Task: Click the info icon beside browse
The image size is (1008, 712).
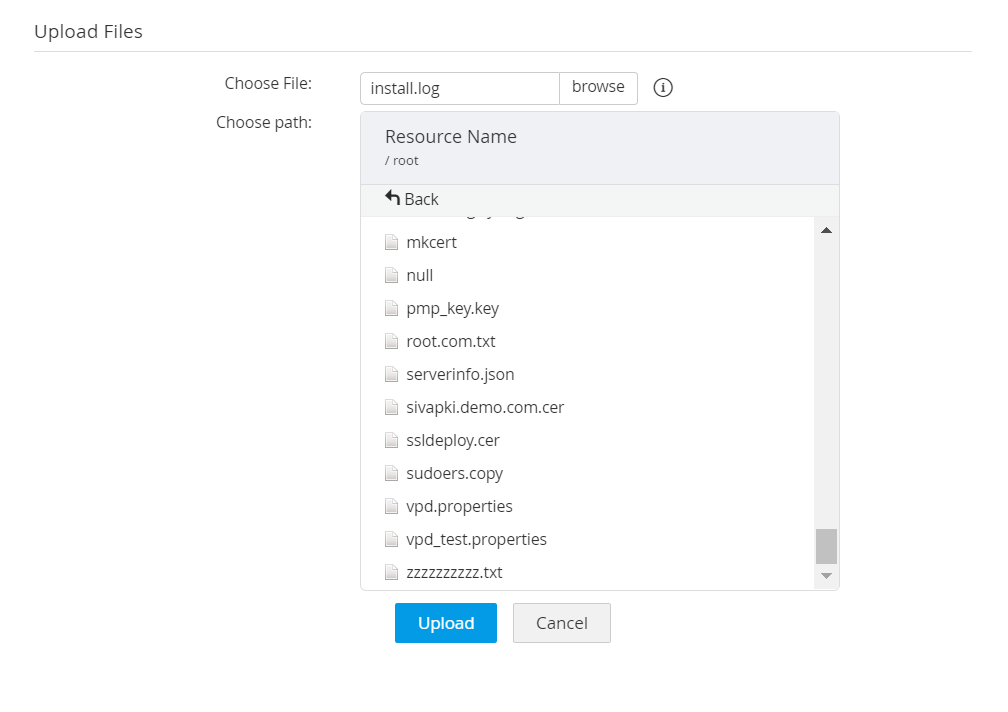Action: tap(663, 88)
